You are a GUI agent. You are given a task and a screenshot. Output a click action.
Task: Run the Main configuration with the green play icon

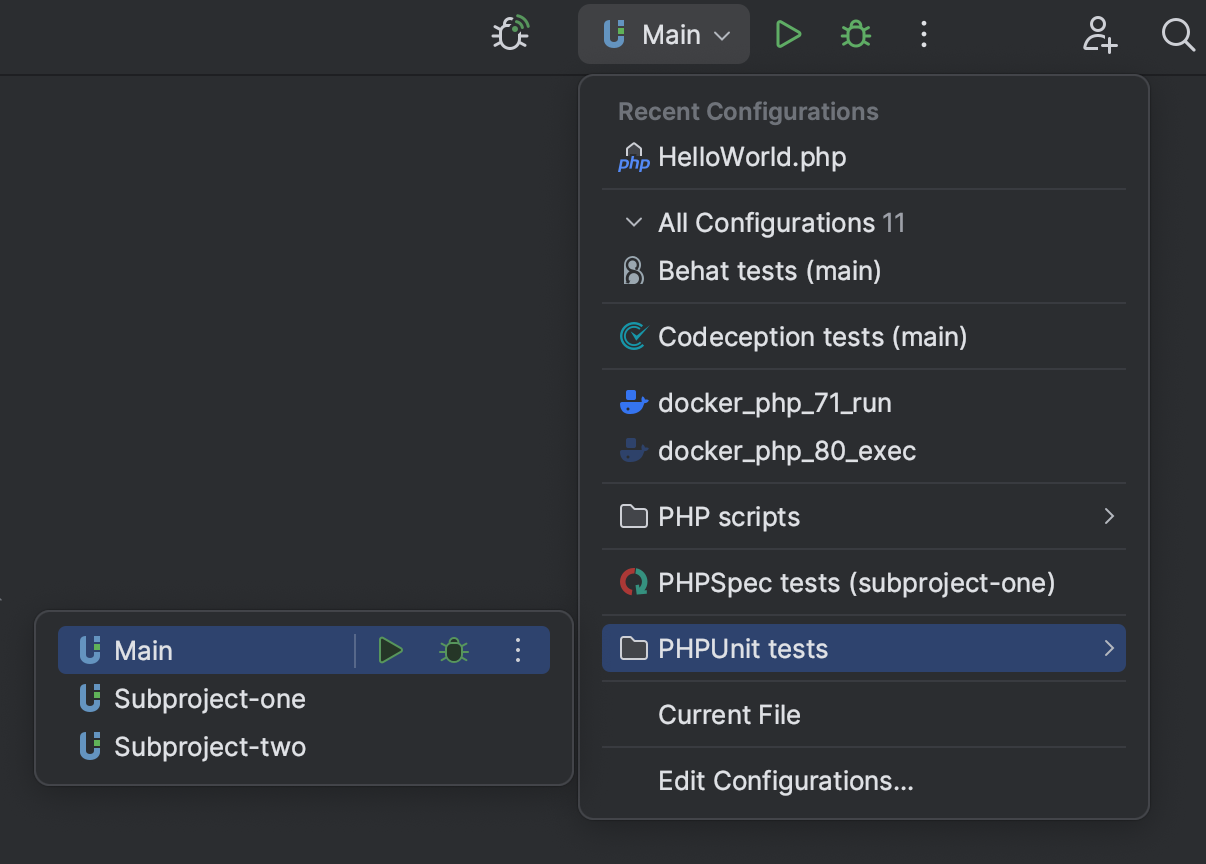pos(788,33)
